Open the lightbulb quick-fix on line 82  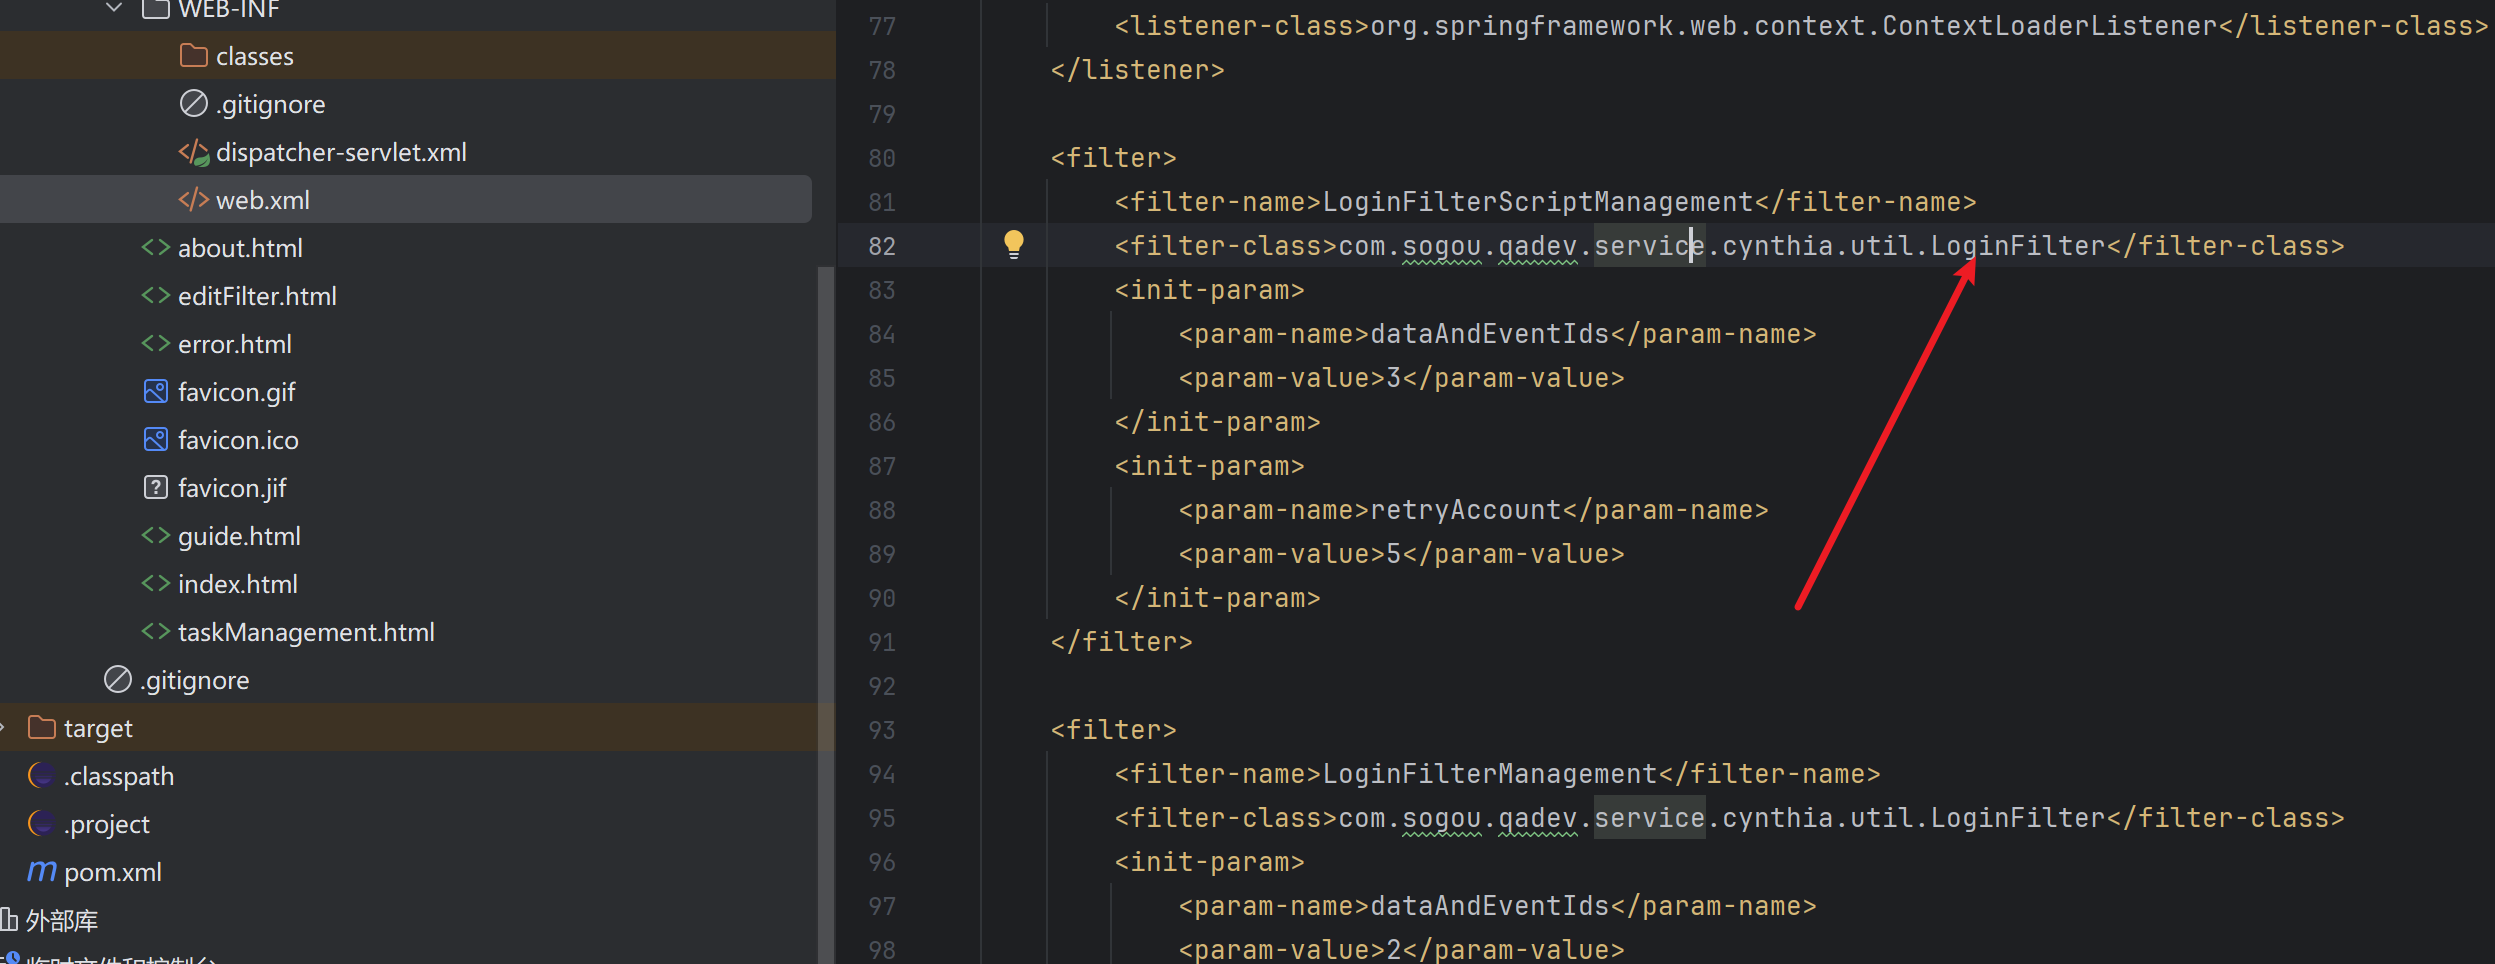[x=1013, y=244]
